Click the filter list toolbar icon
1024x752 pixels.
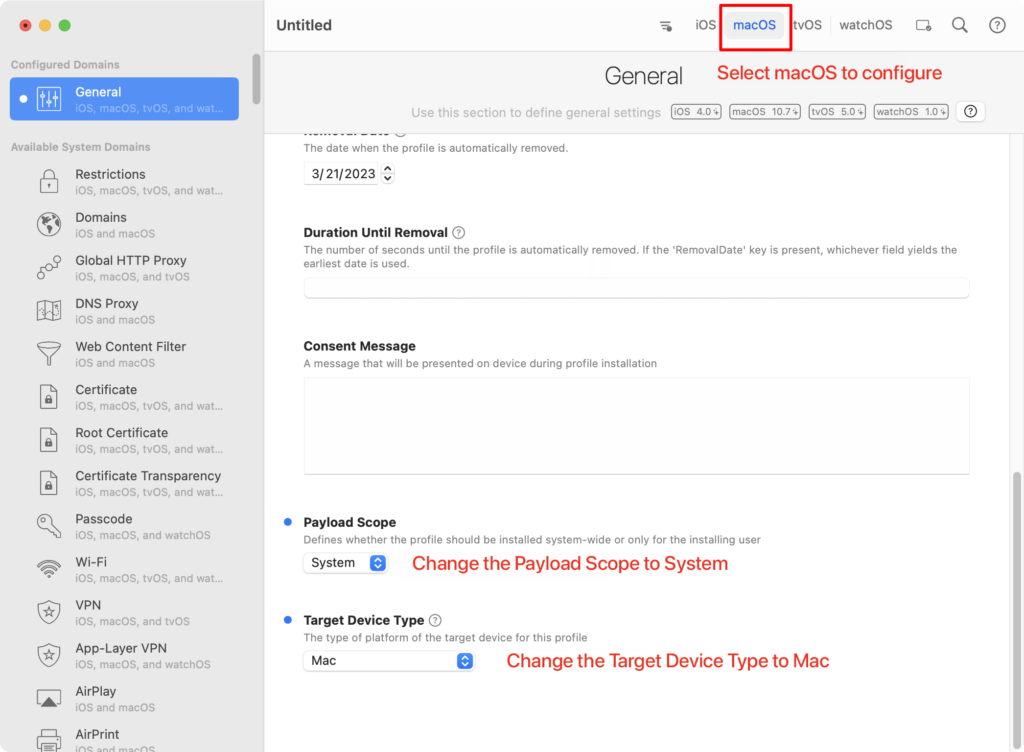click(665, 26)
